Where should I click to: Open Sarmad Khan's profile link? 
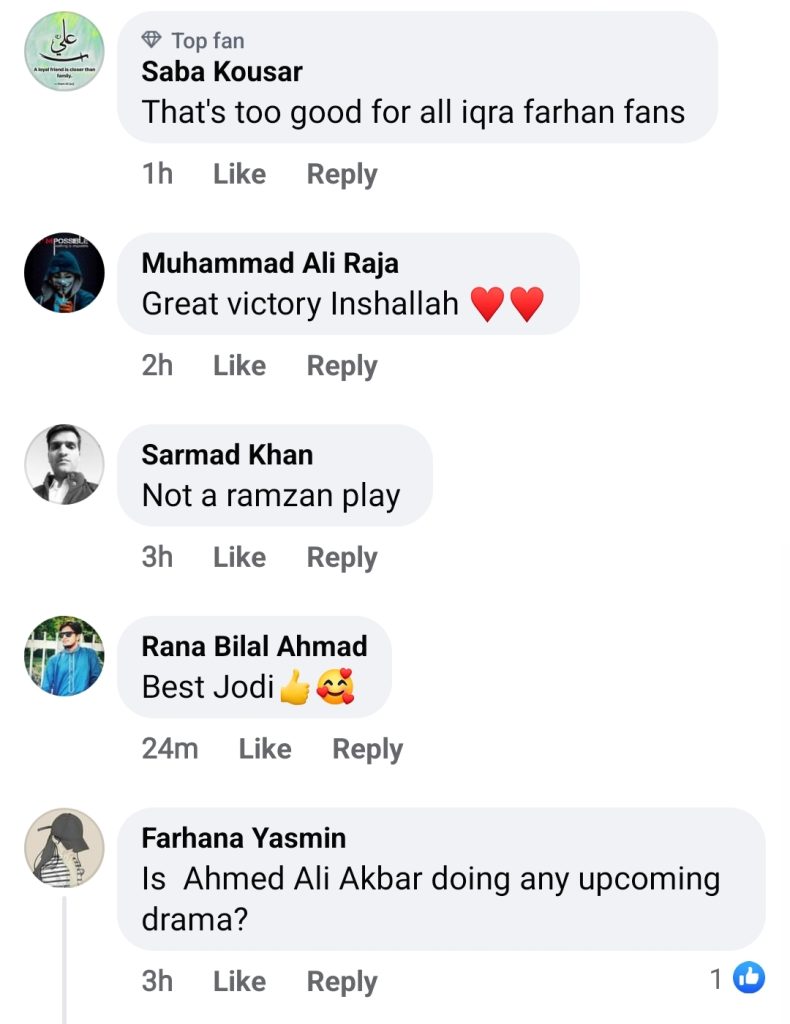point(226,455)
